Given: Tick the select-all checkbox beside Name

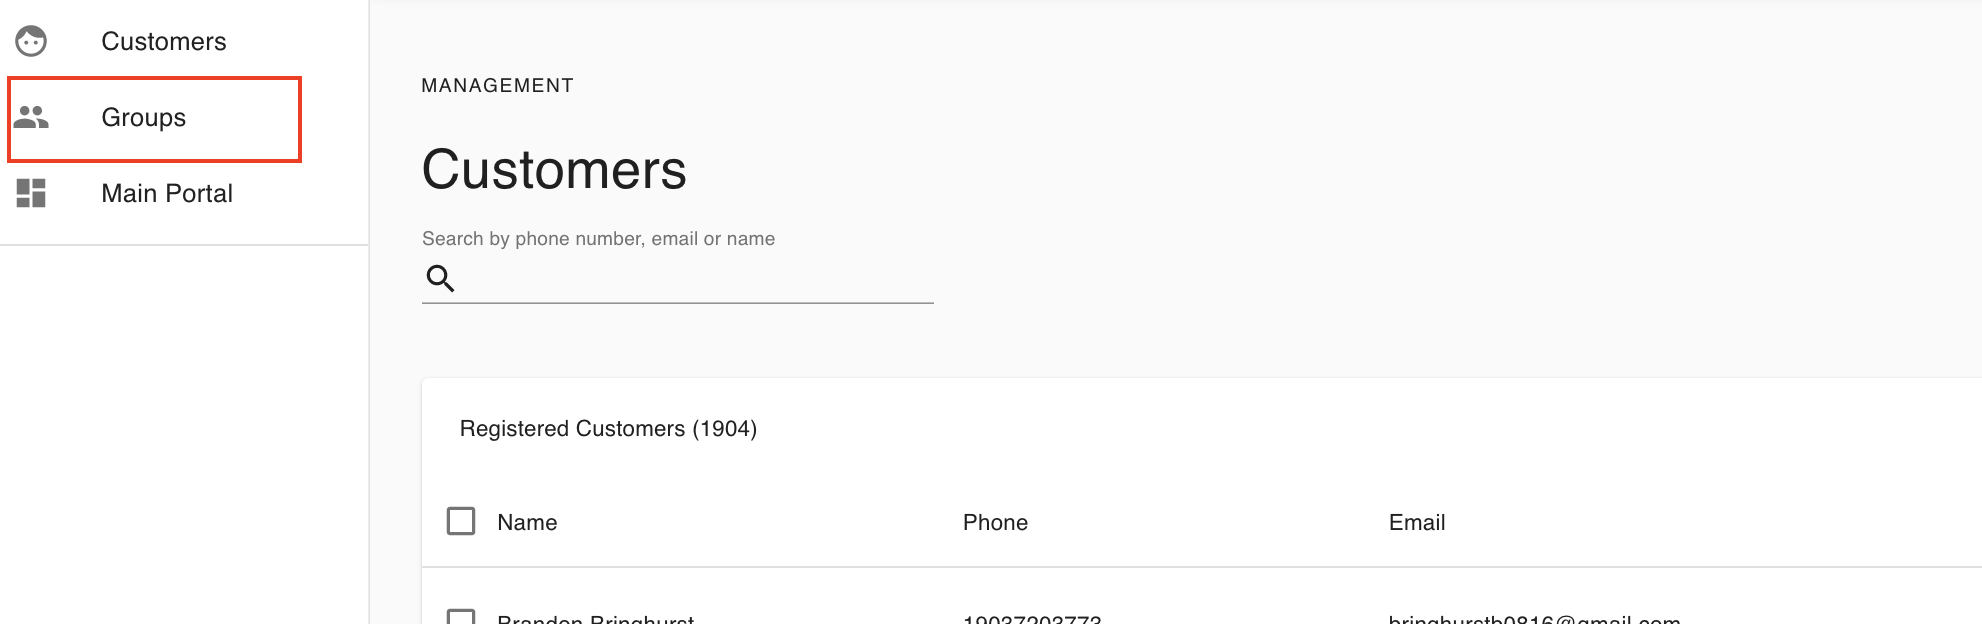Looking at the screenshot, I should click(461, 521).
